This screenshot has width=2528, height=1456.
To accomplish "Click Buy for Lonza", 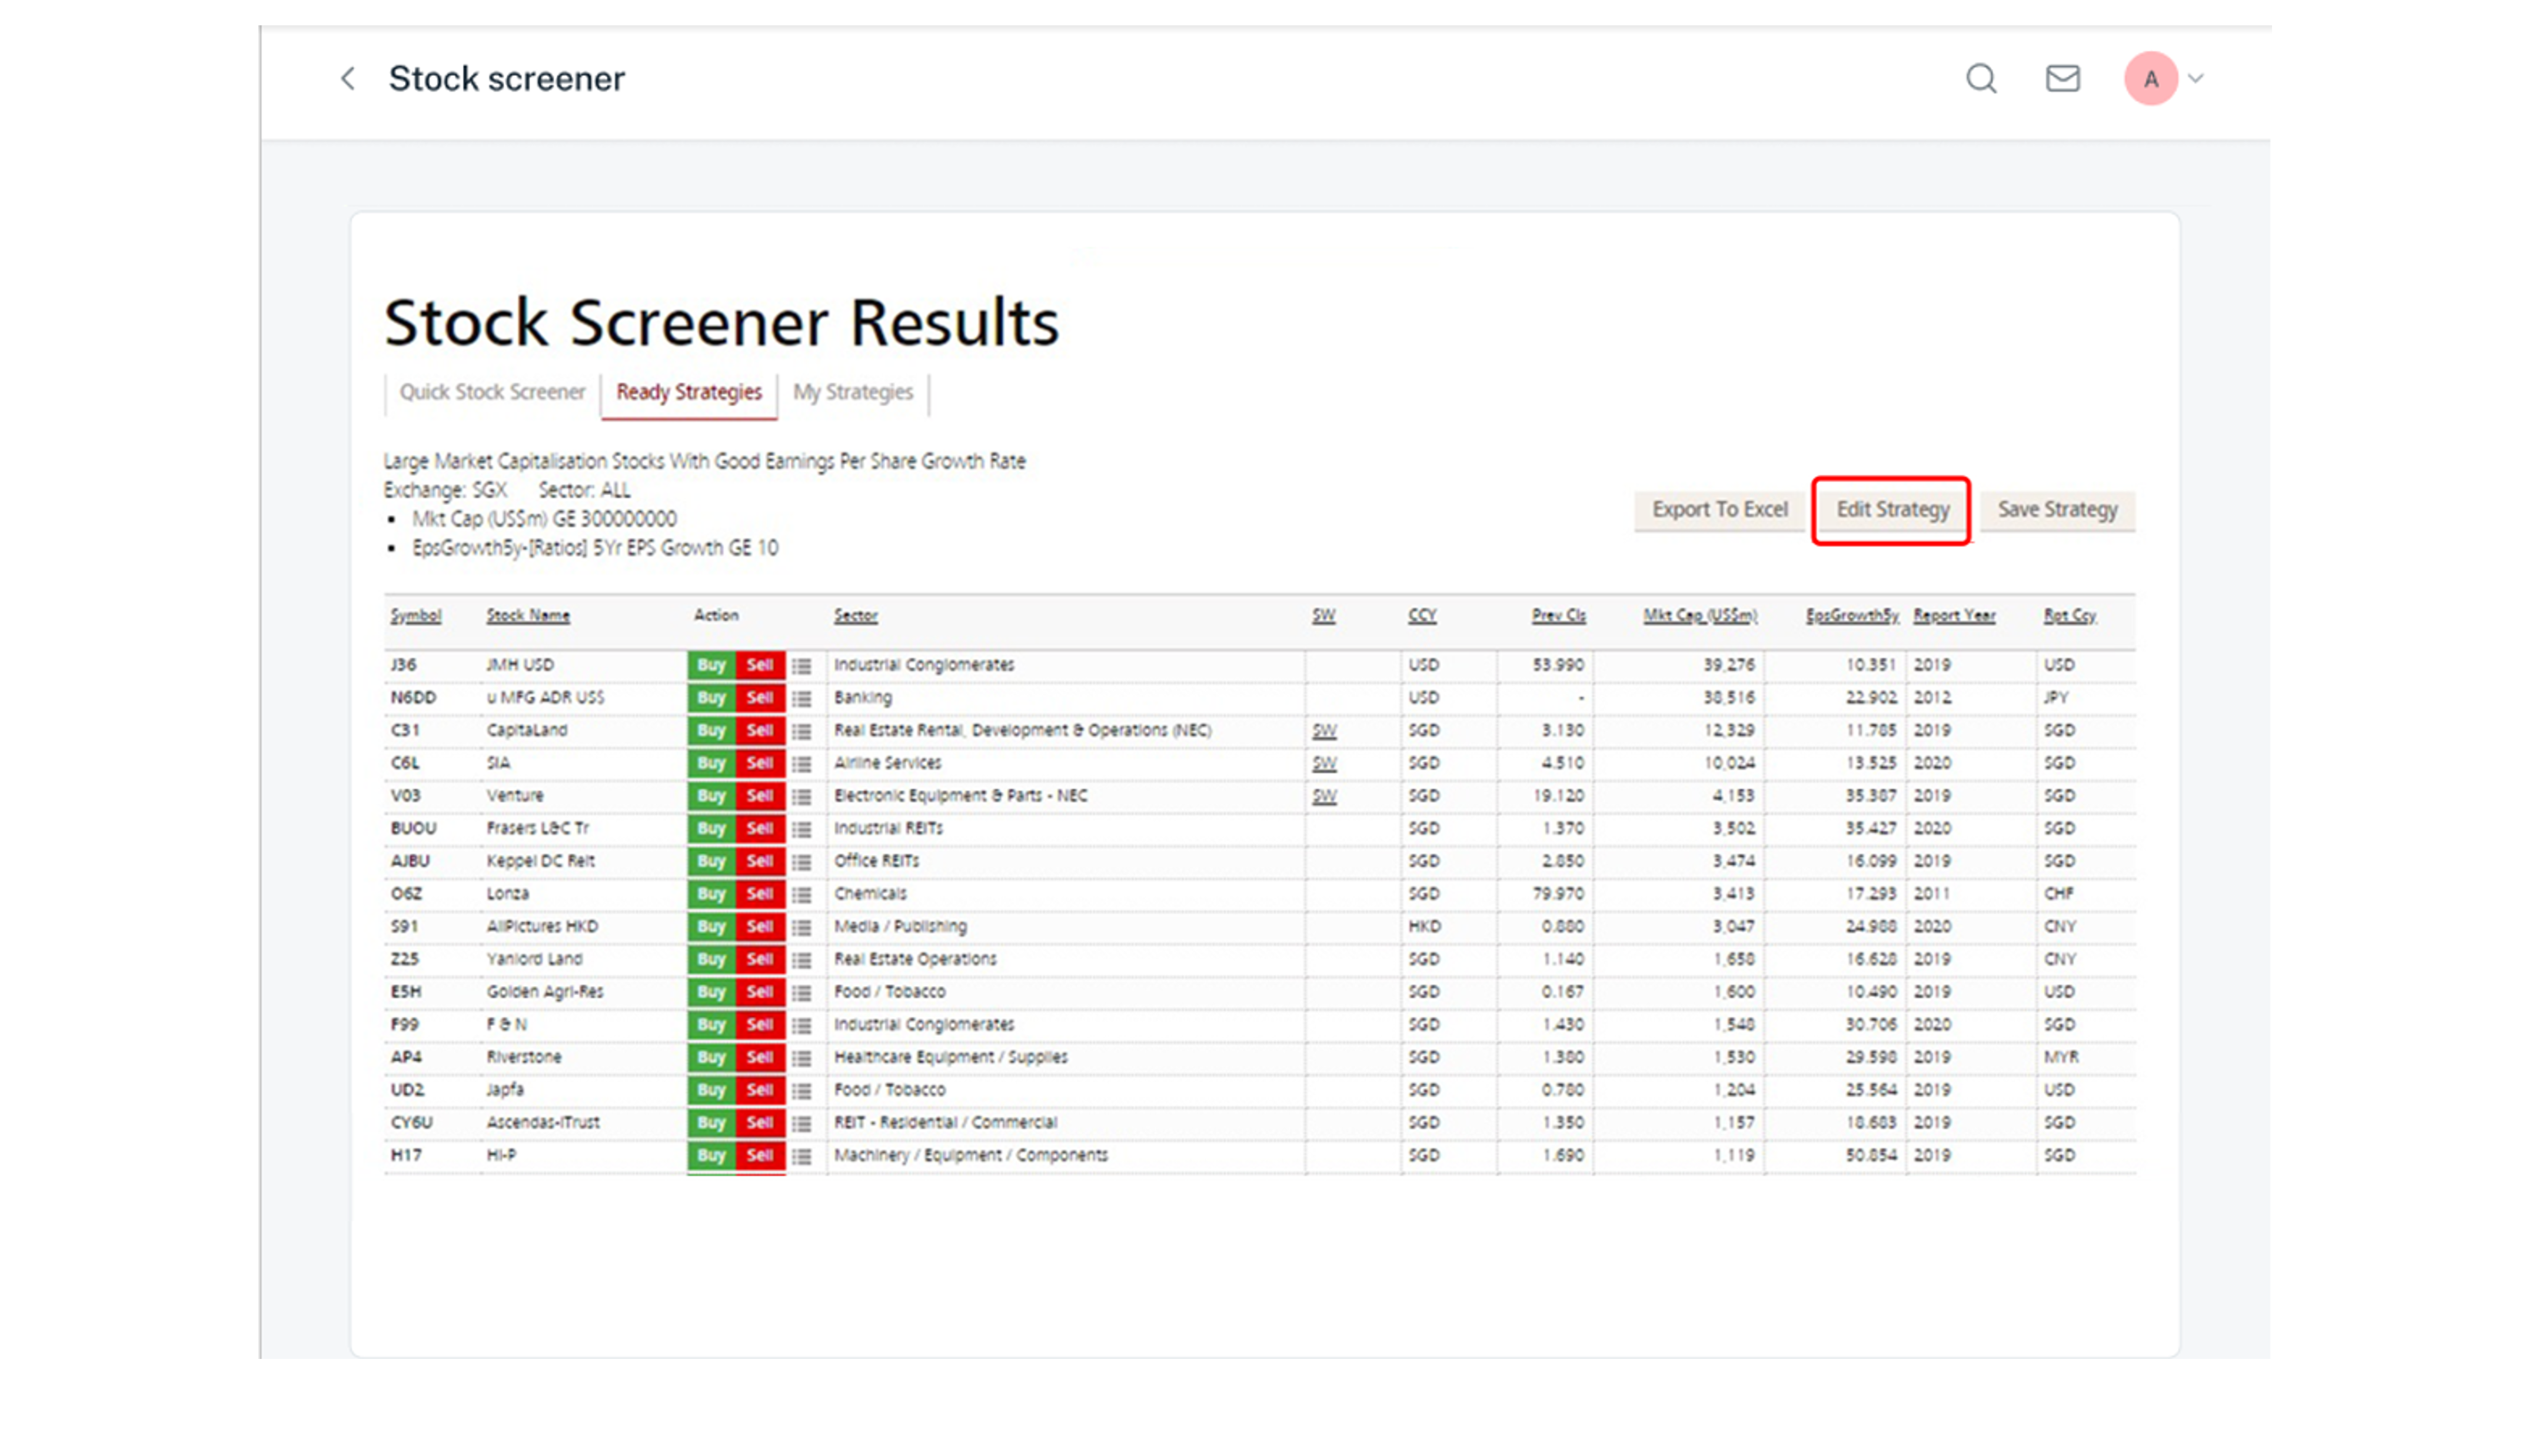I will (x=711, y=894).
